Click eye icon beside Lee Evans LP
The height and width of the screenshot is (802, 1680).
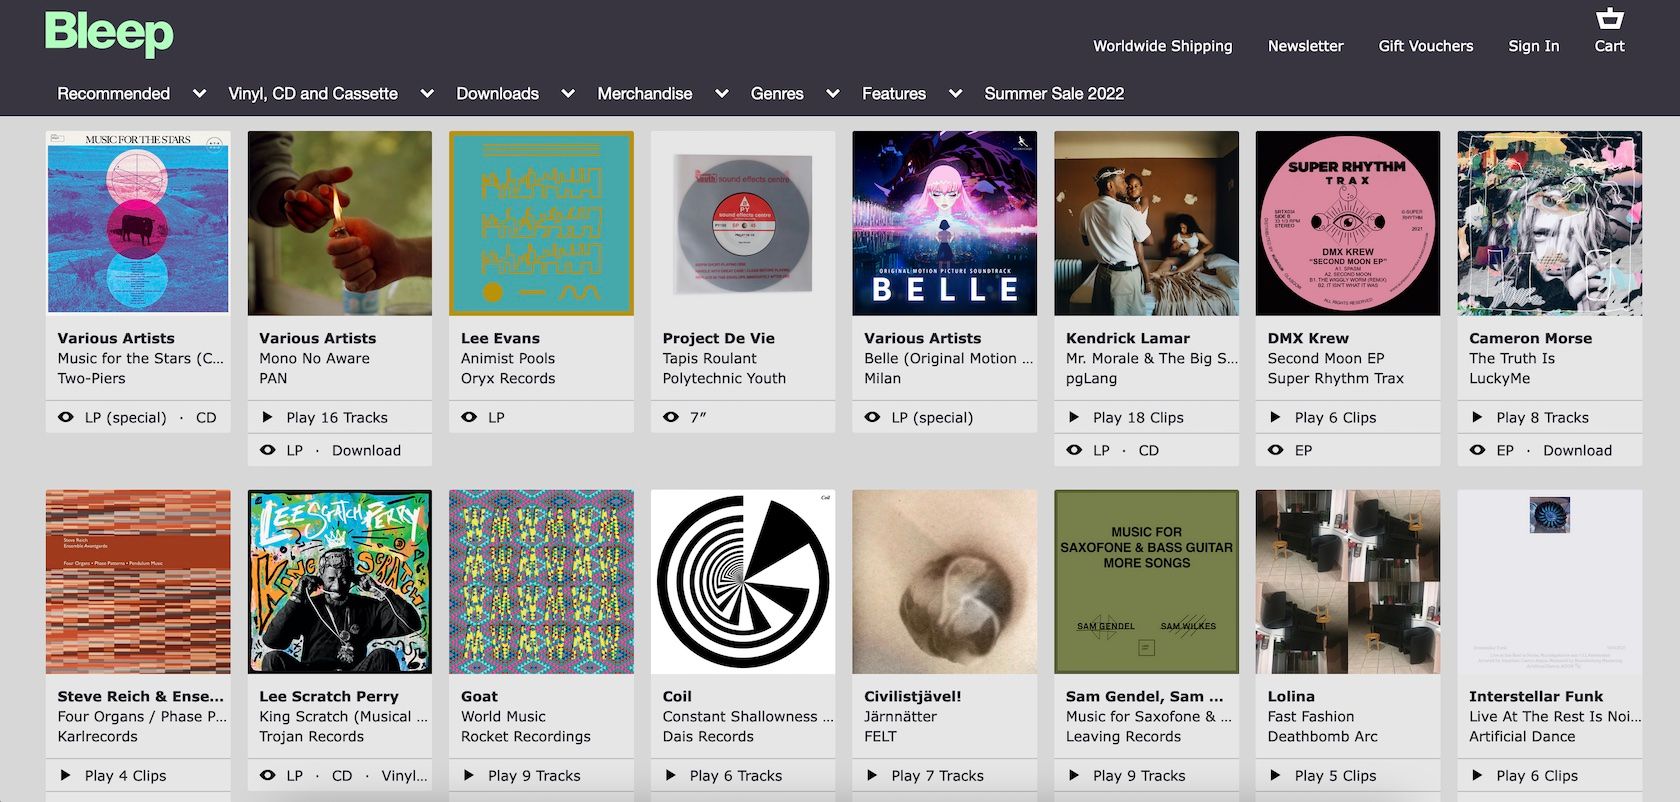[469, 417]
